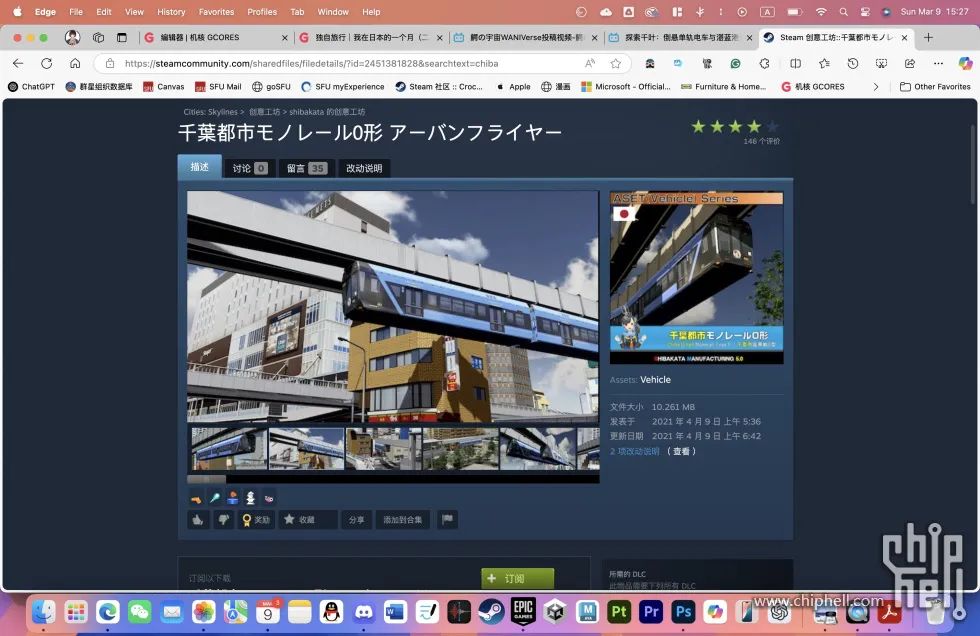The image size is (980, 636).
Task: Click the Cities: Skylines breadcrumb link
Action: tap(211, 112)
